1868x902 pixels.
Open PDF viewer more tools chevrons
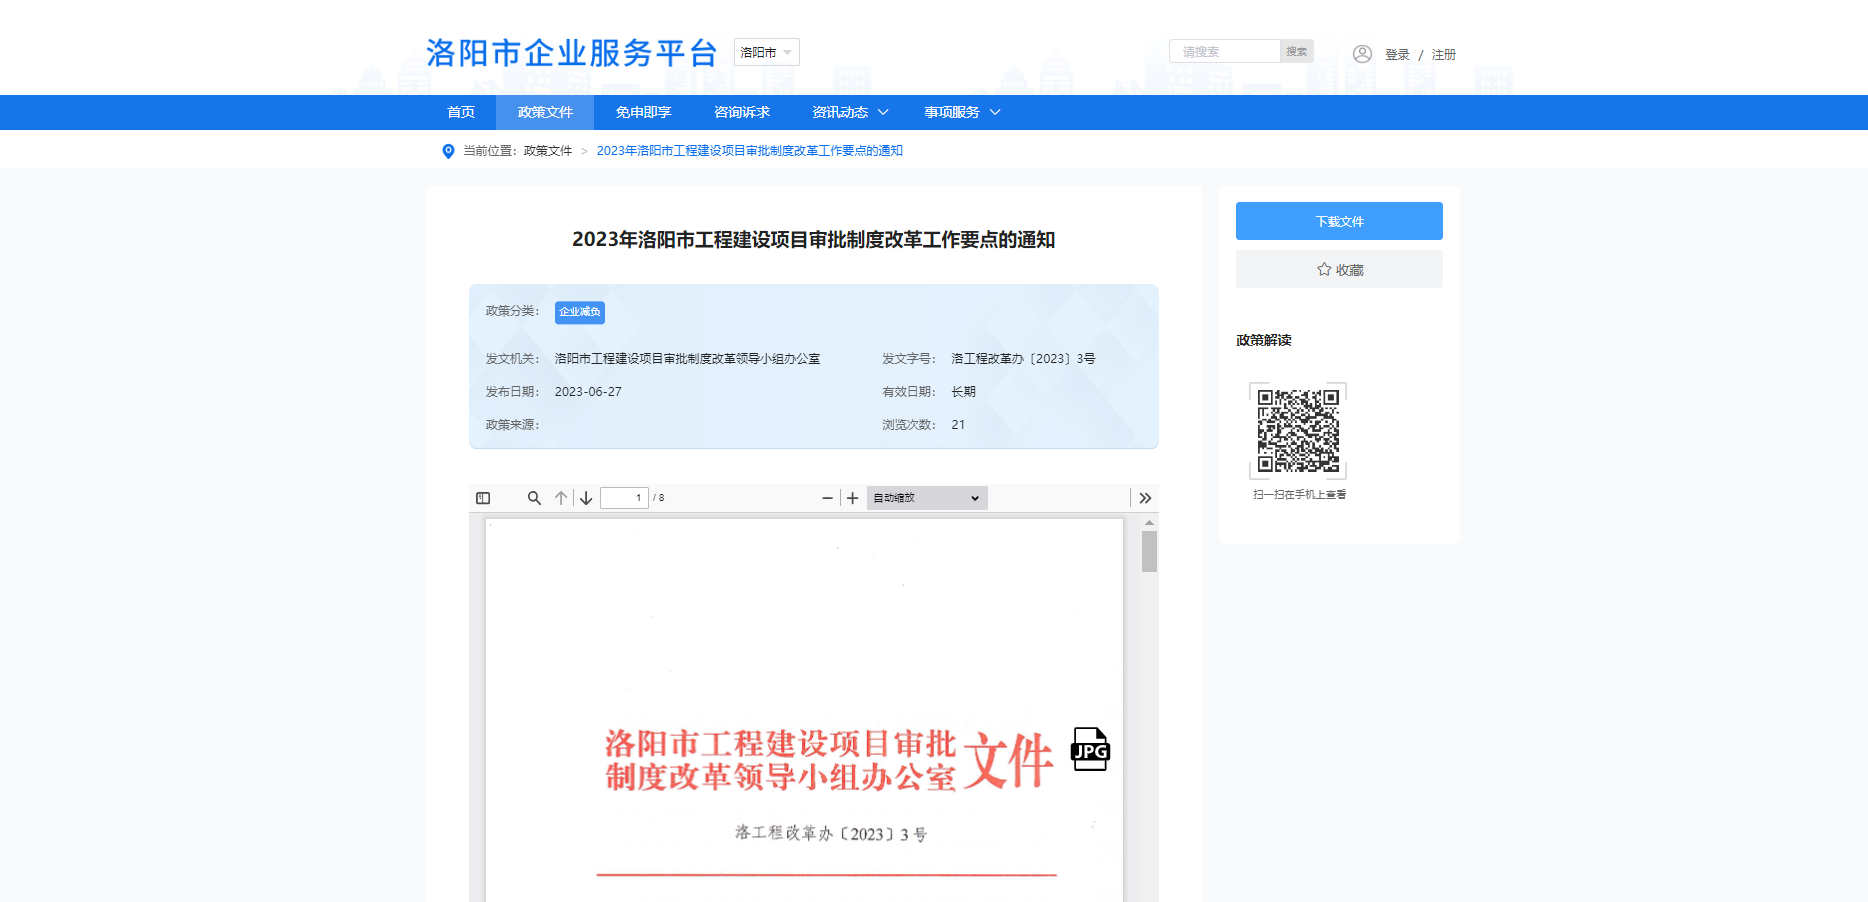coord(1145,498)
